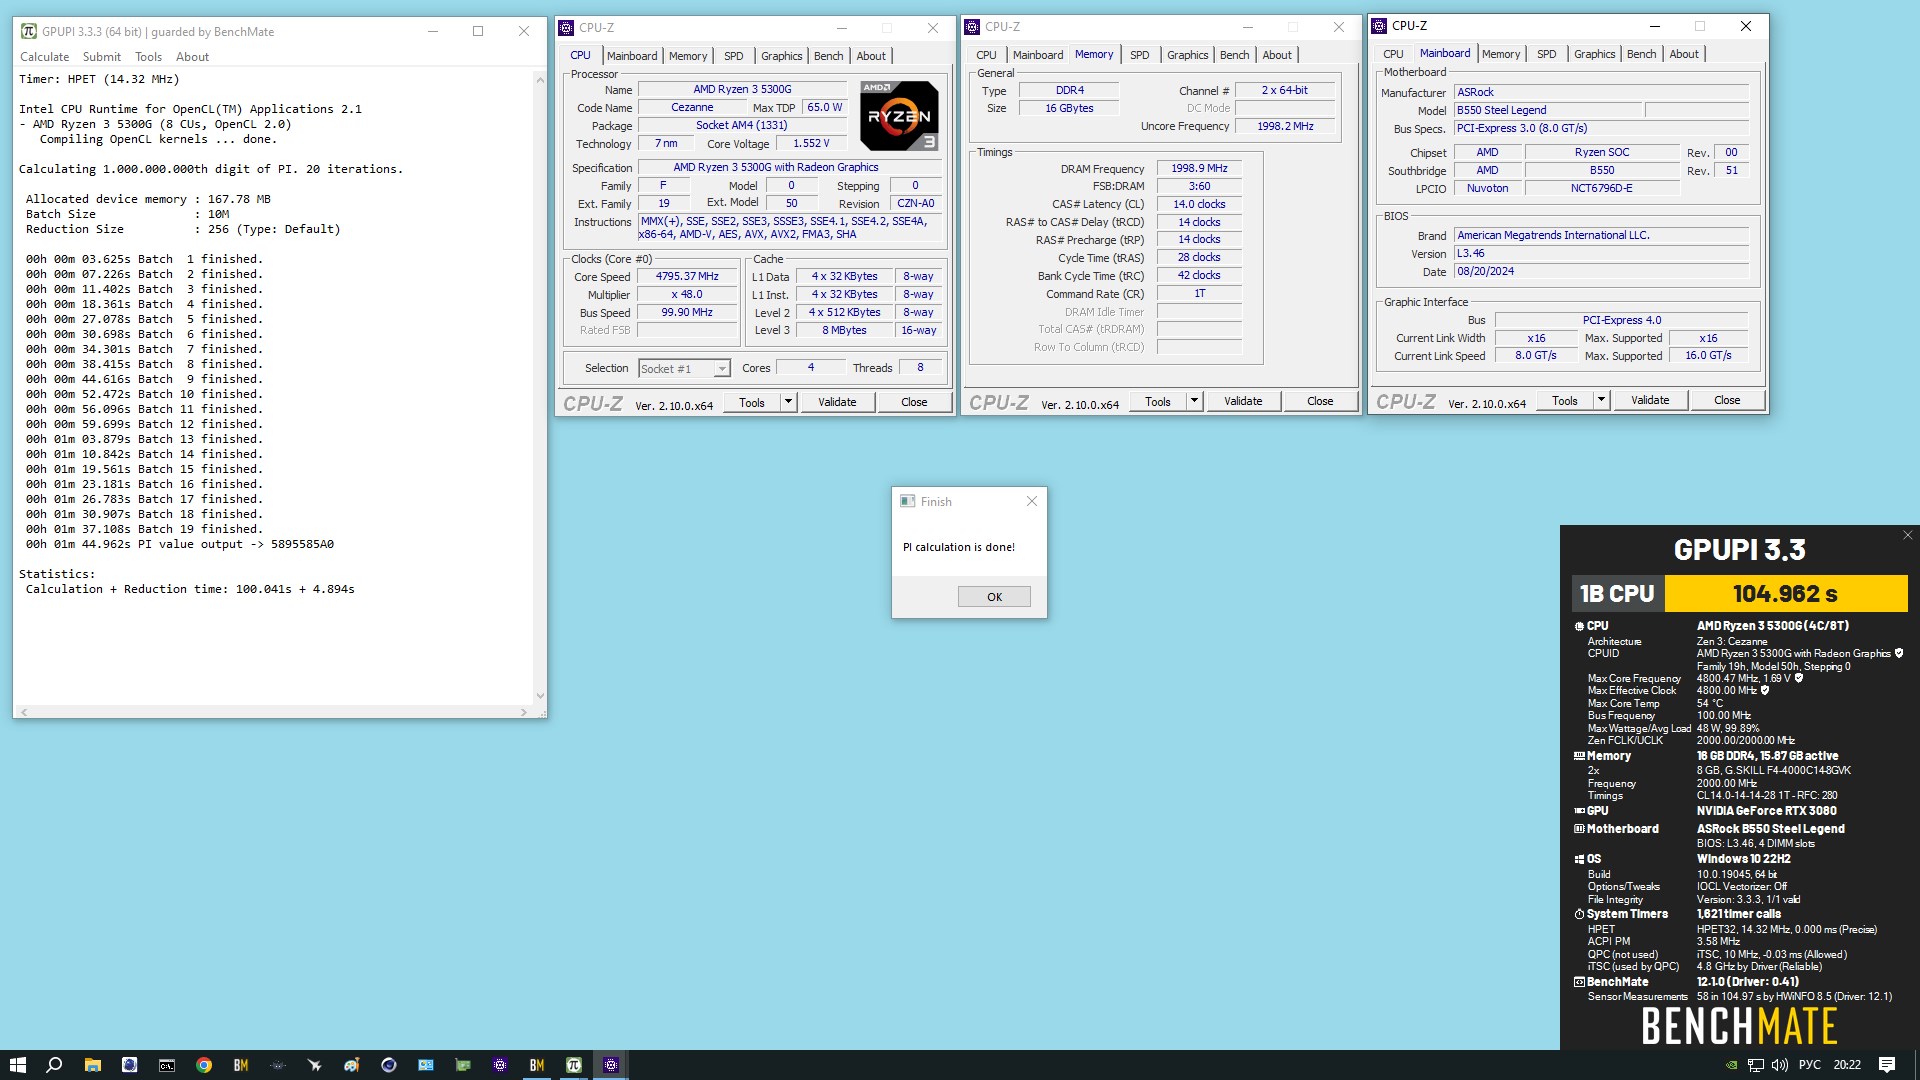Open File Explorer from the taskbar

pyautogui.click(x=92, y=1065)
